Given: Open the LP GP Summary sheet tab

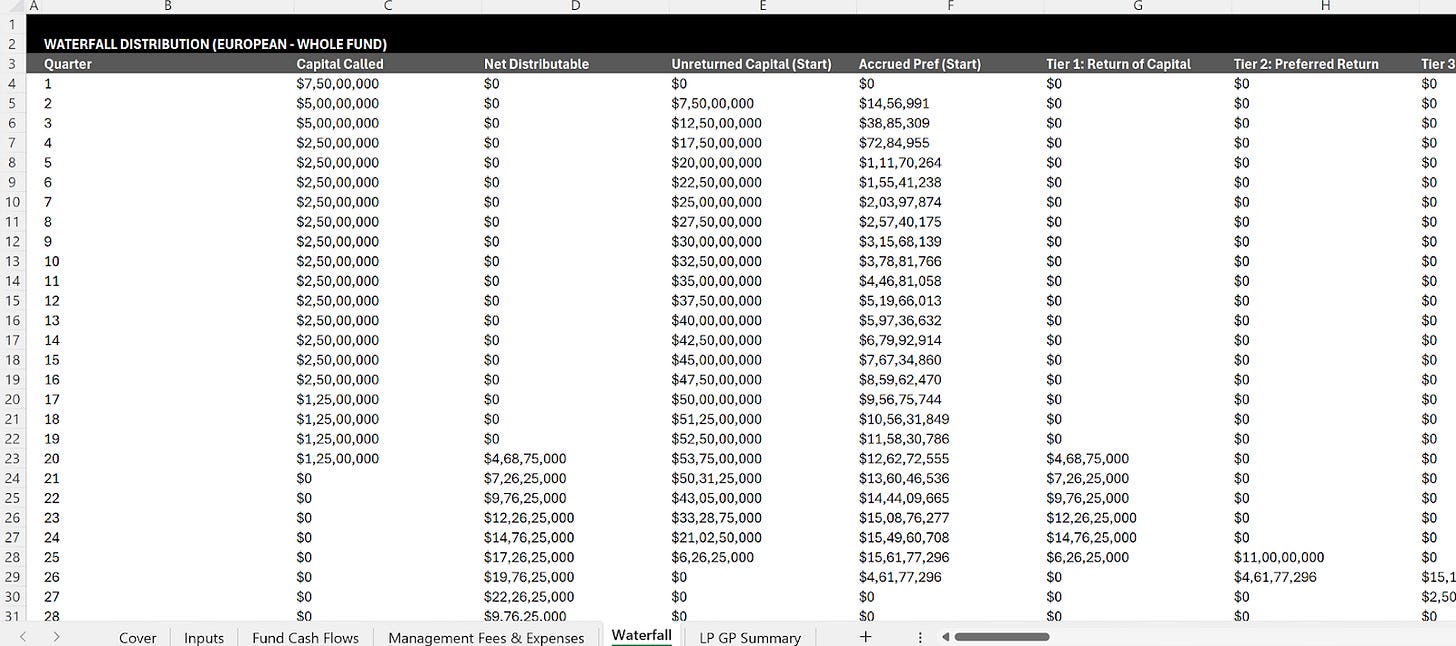Looking at the screenshot, I should pyautogui.click(x=750, y=637).
